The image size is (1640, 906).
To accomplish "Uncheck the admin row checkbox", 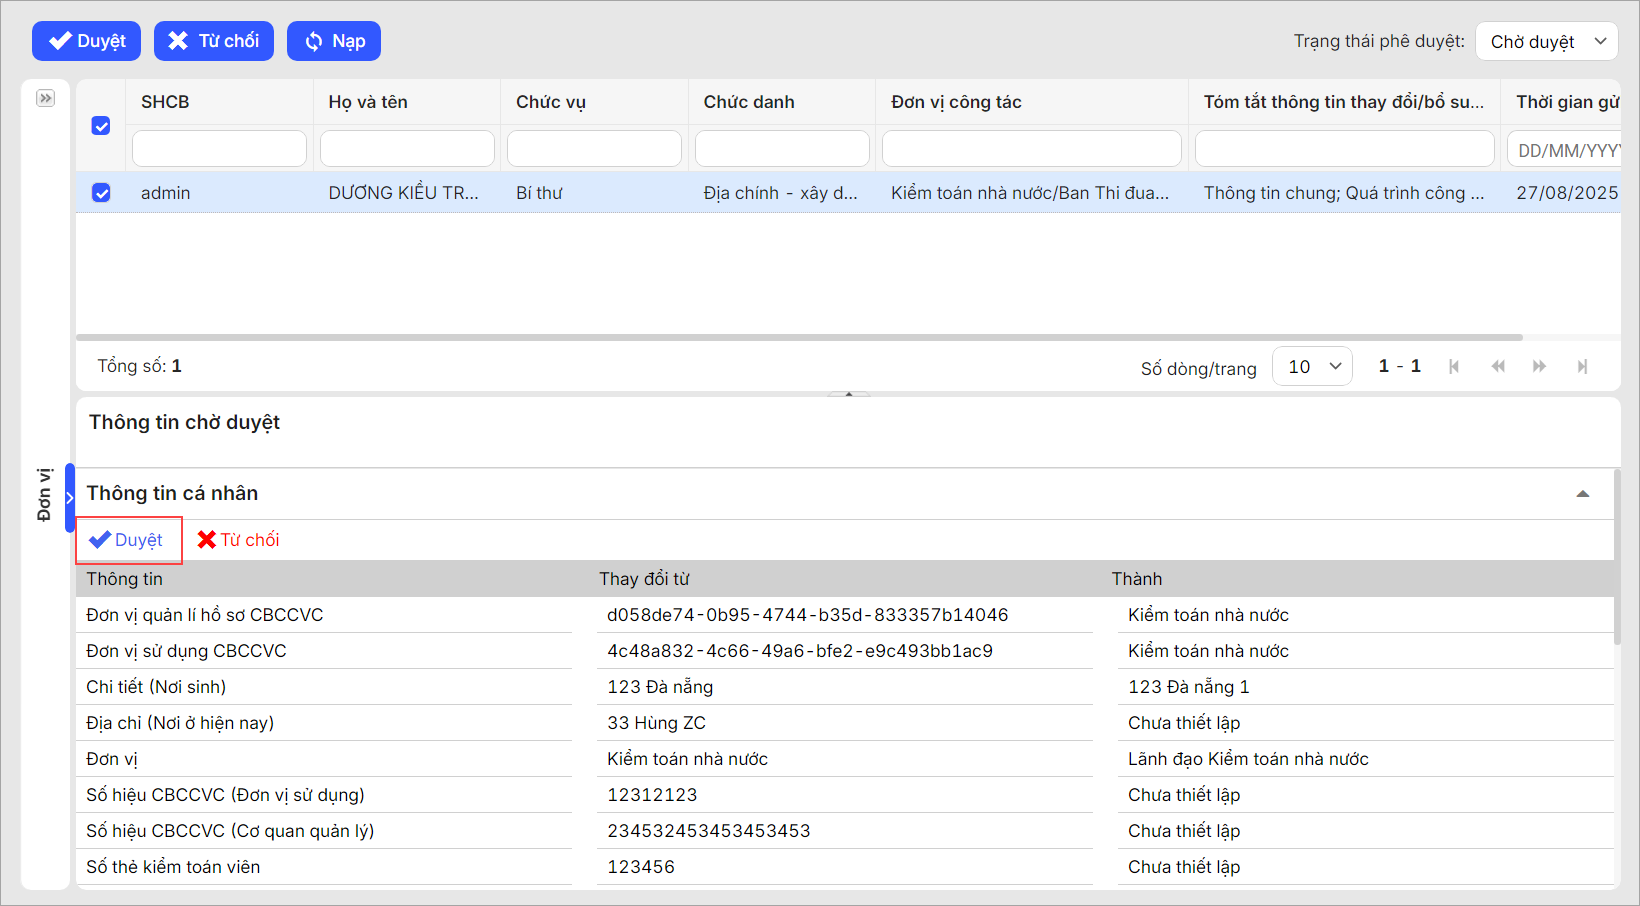I will pyautogui.click(x=101, y=193).
